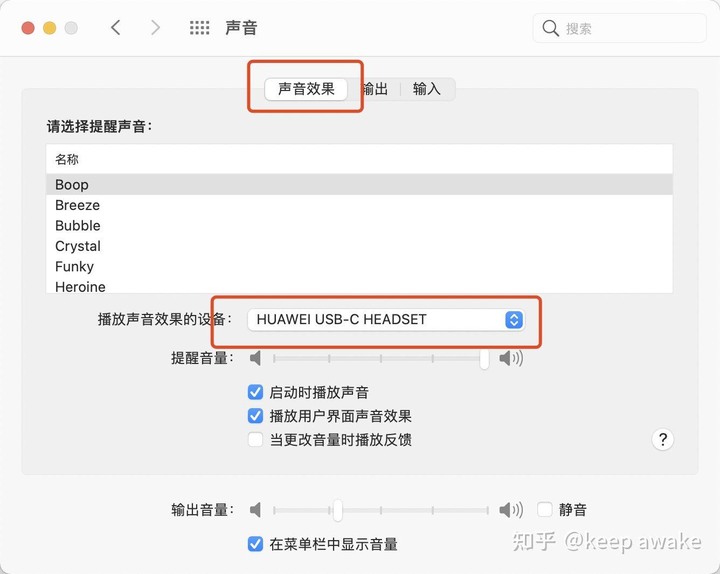Toggle 在菜单栏中显示音量 checkbox

(255, 544)
